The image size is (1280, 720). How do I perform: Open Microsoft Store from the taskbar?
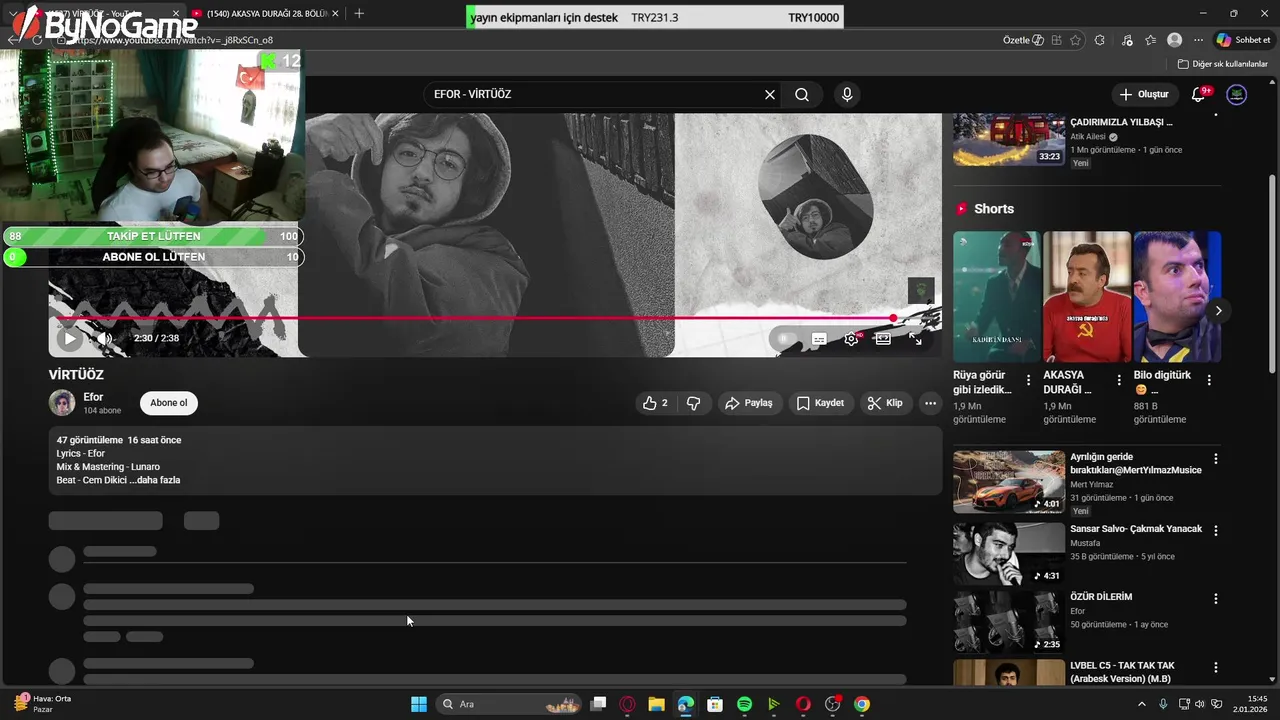click(x=715, y=704)
